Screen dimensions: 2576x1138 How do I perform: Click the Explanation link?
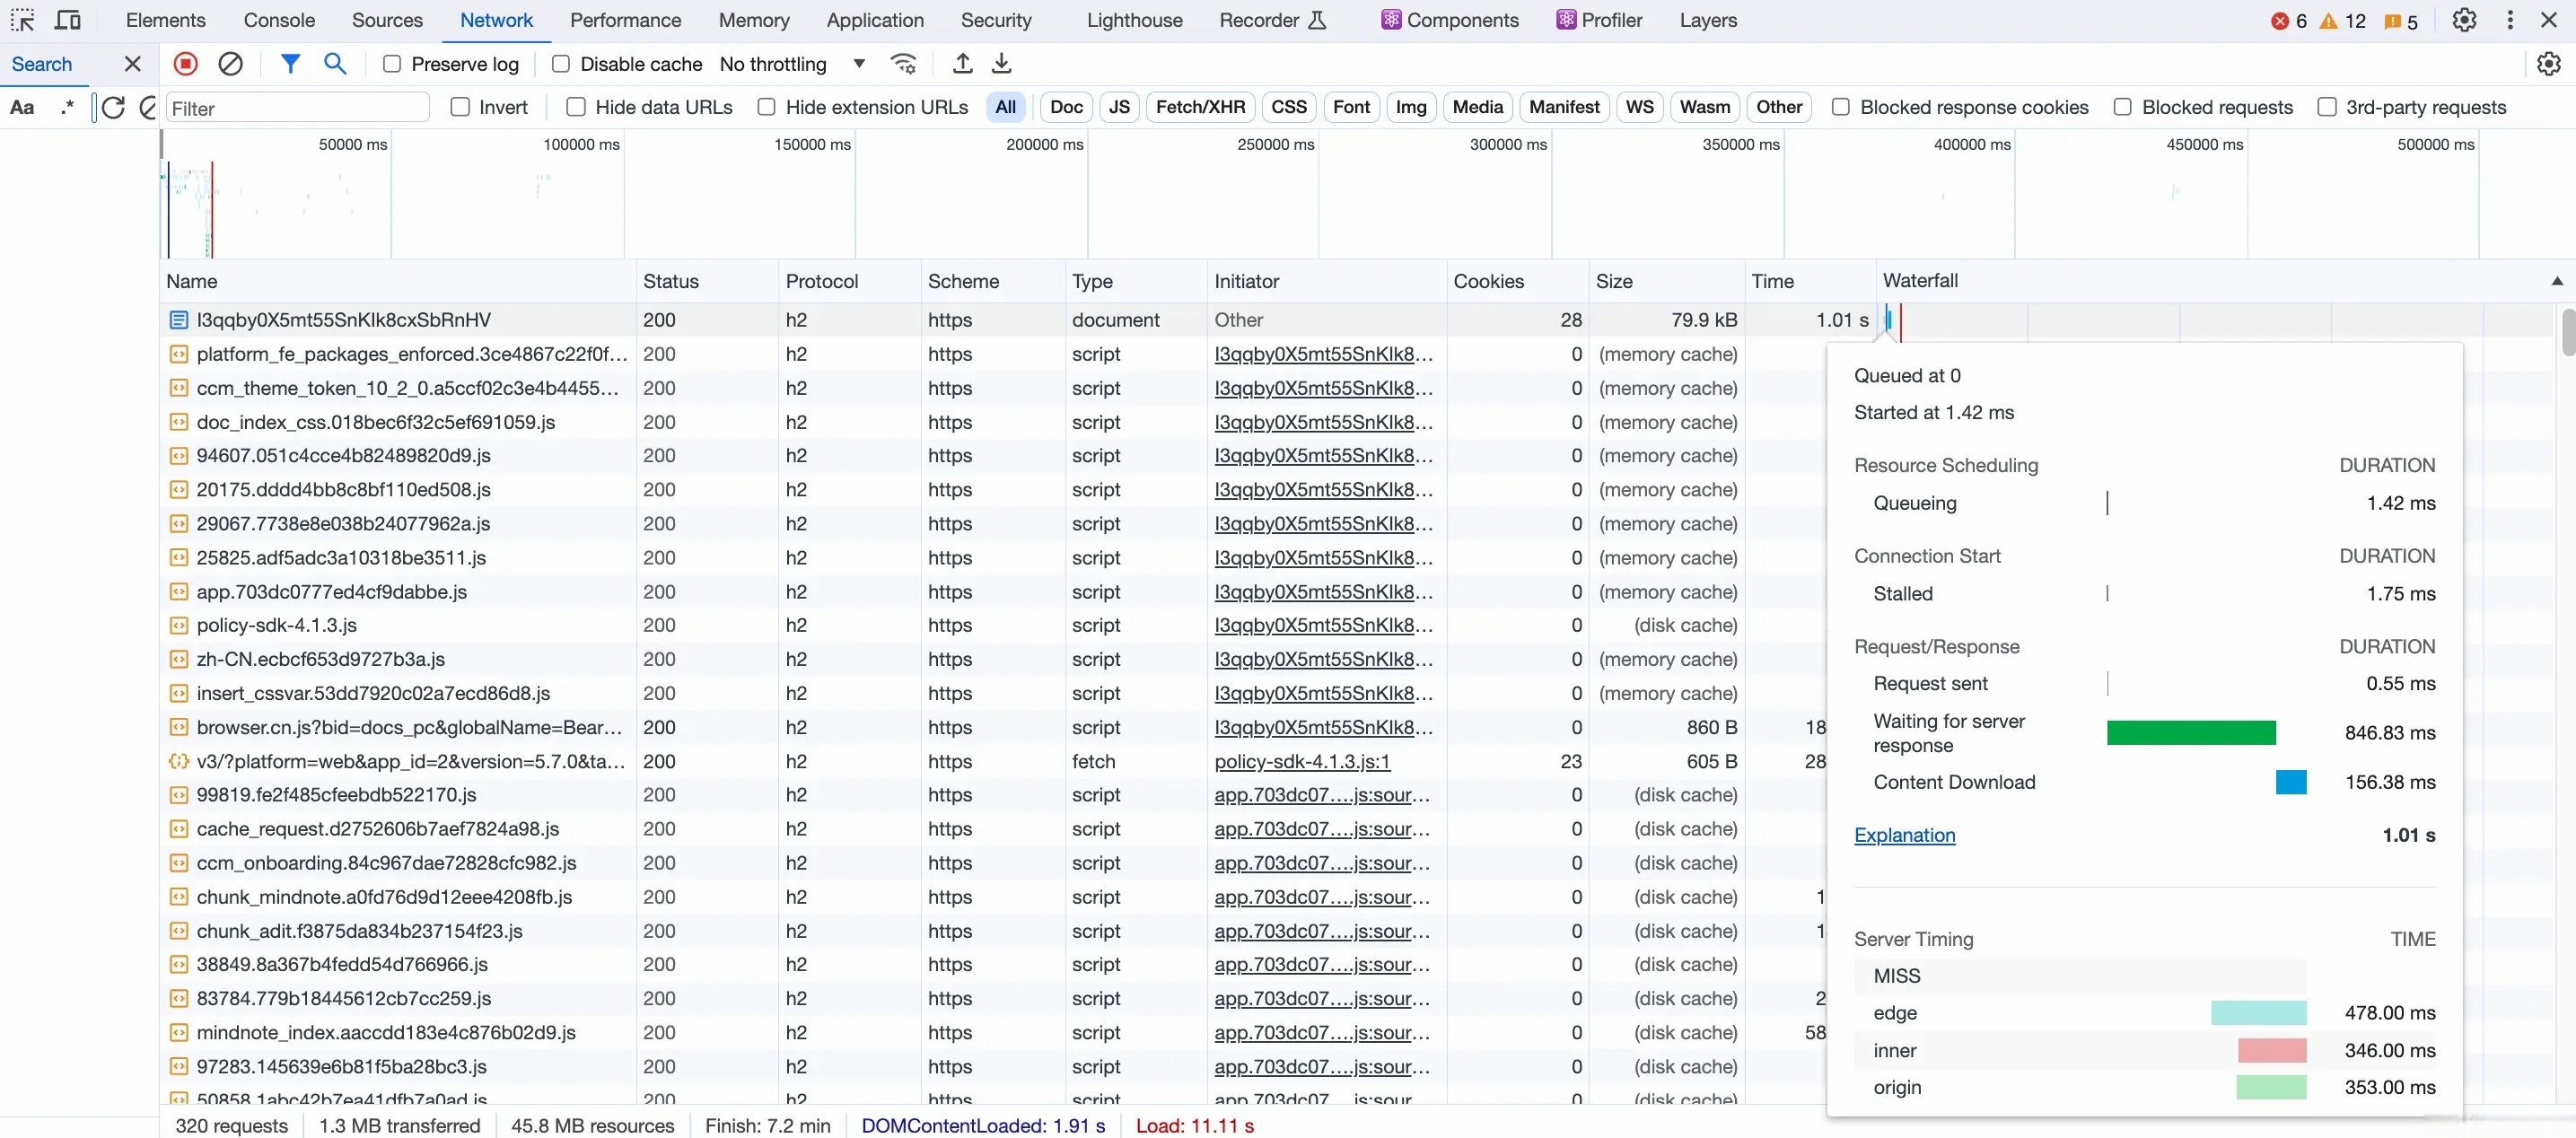click(1904, 835)
